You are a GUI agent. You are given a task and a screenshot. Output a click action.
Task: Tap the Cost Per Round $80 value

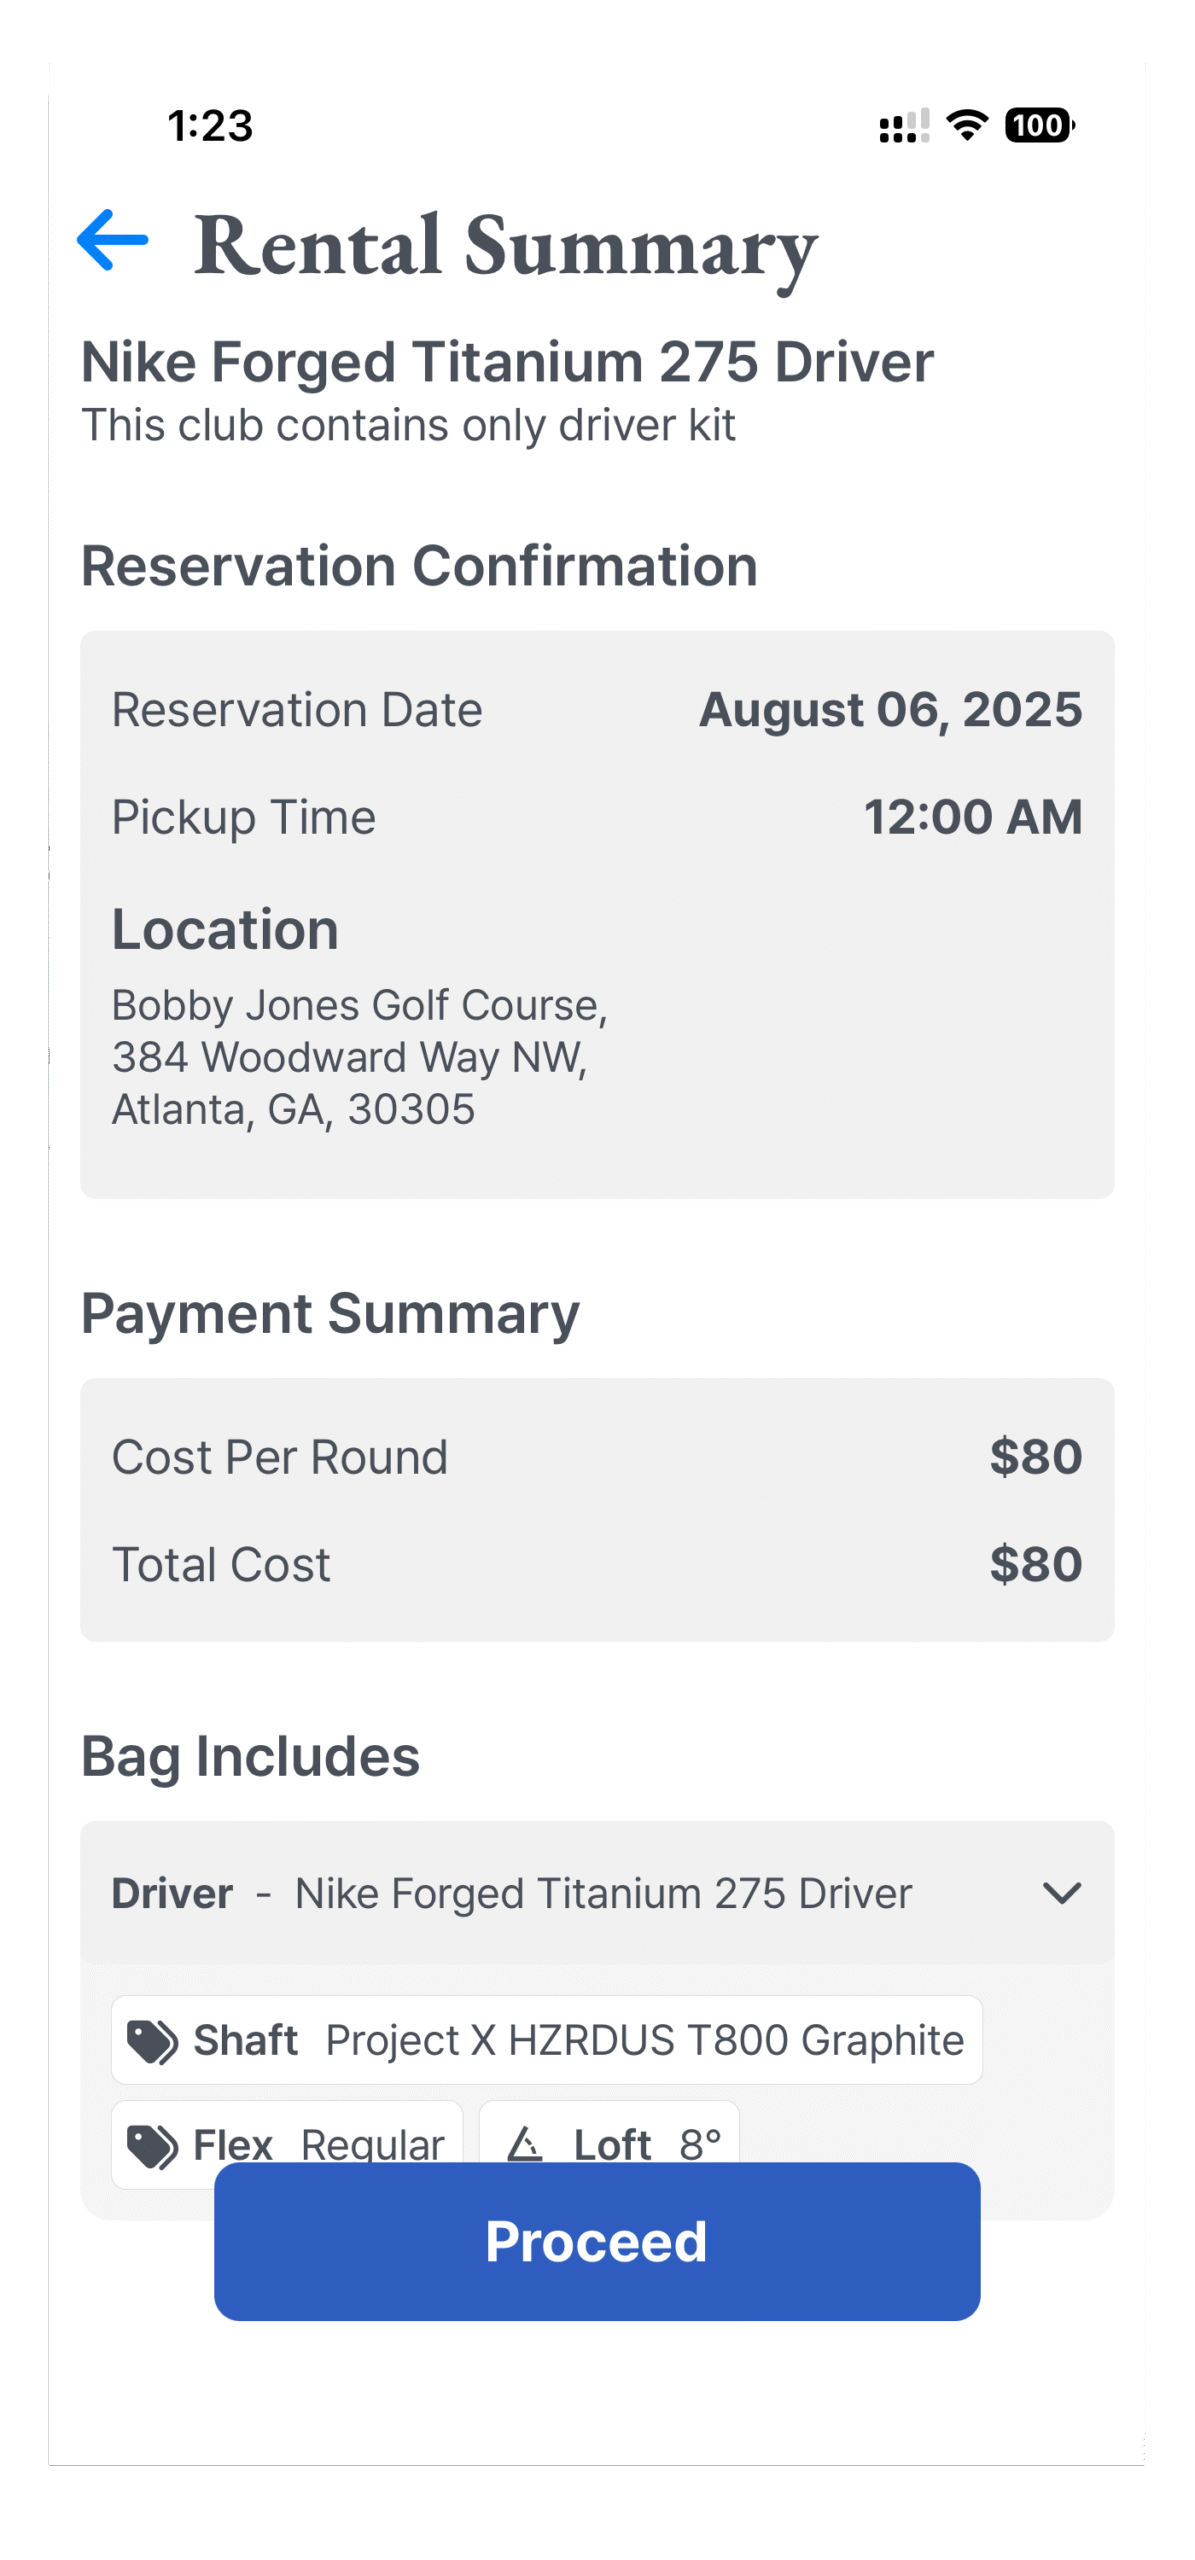[1035, 1457]
